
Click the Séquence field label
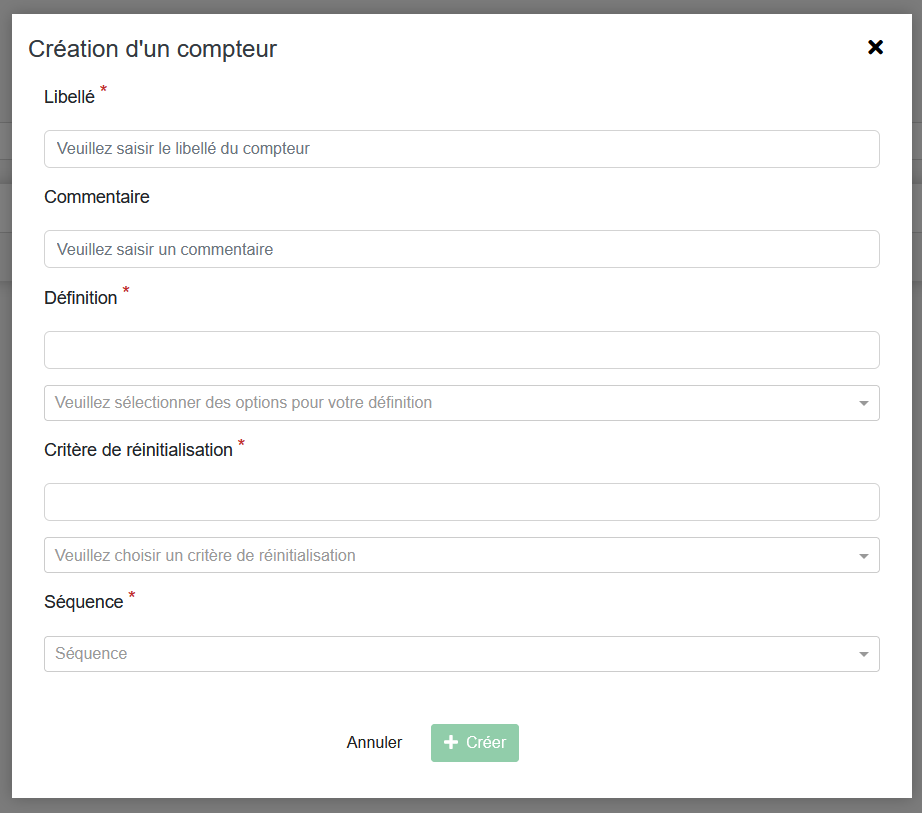tap(84, 602)
